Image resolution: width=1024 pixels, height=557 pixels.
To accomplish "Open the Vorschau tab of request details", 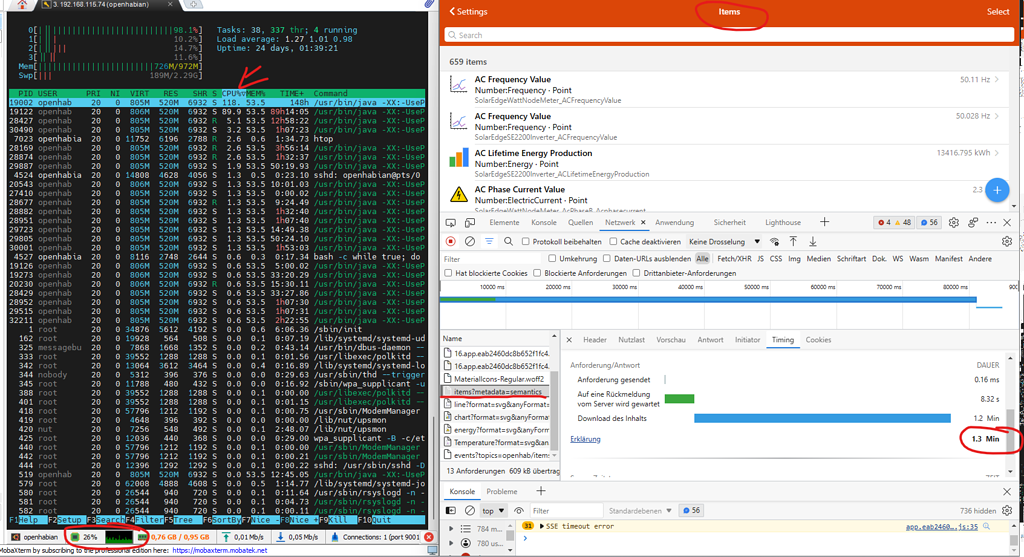I will click(671, 340).
